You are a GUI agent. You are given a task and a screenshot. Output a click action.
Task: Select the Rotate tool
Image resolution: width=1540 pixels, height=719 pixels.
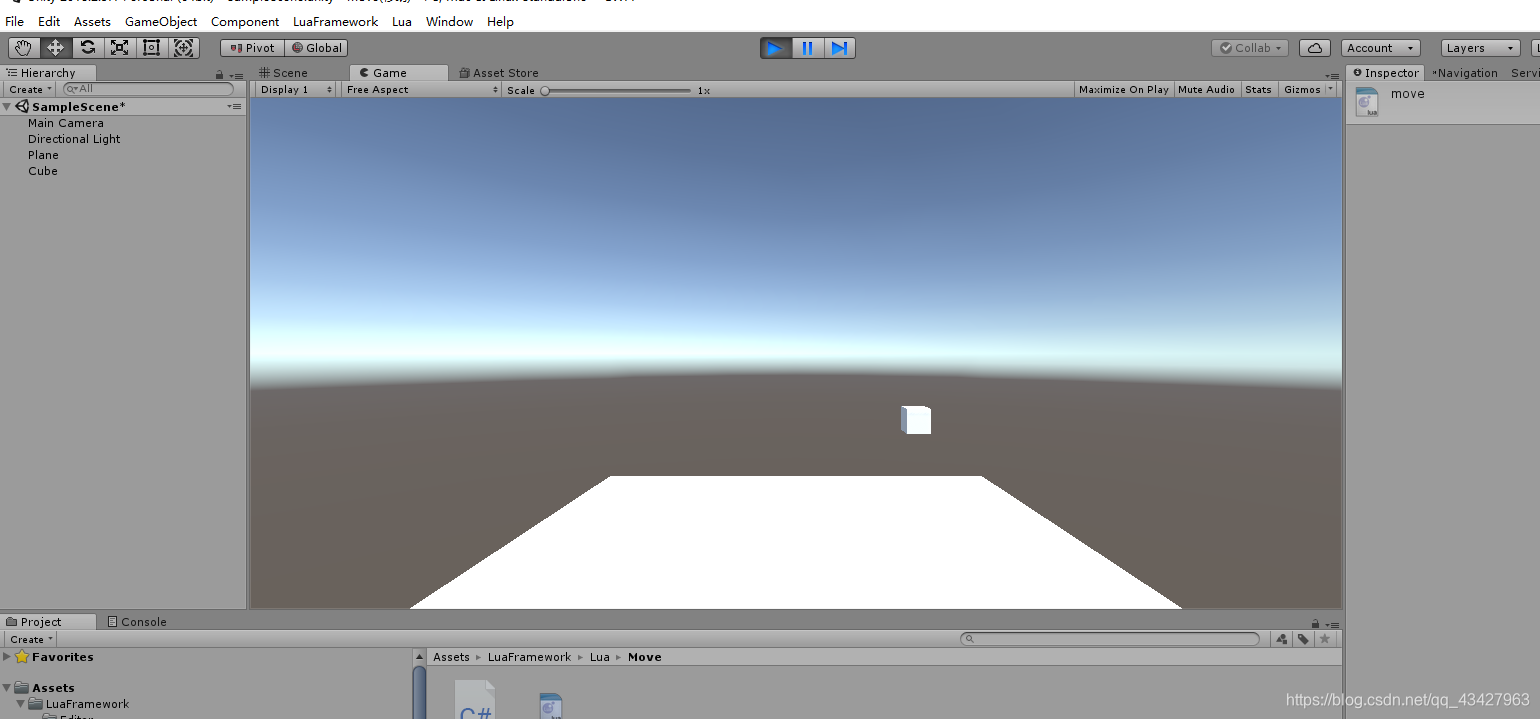pos(88,48)
